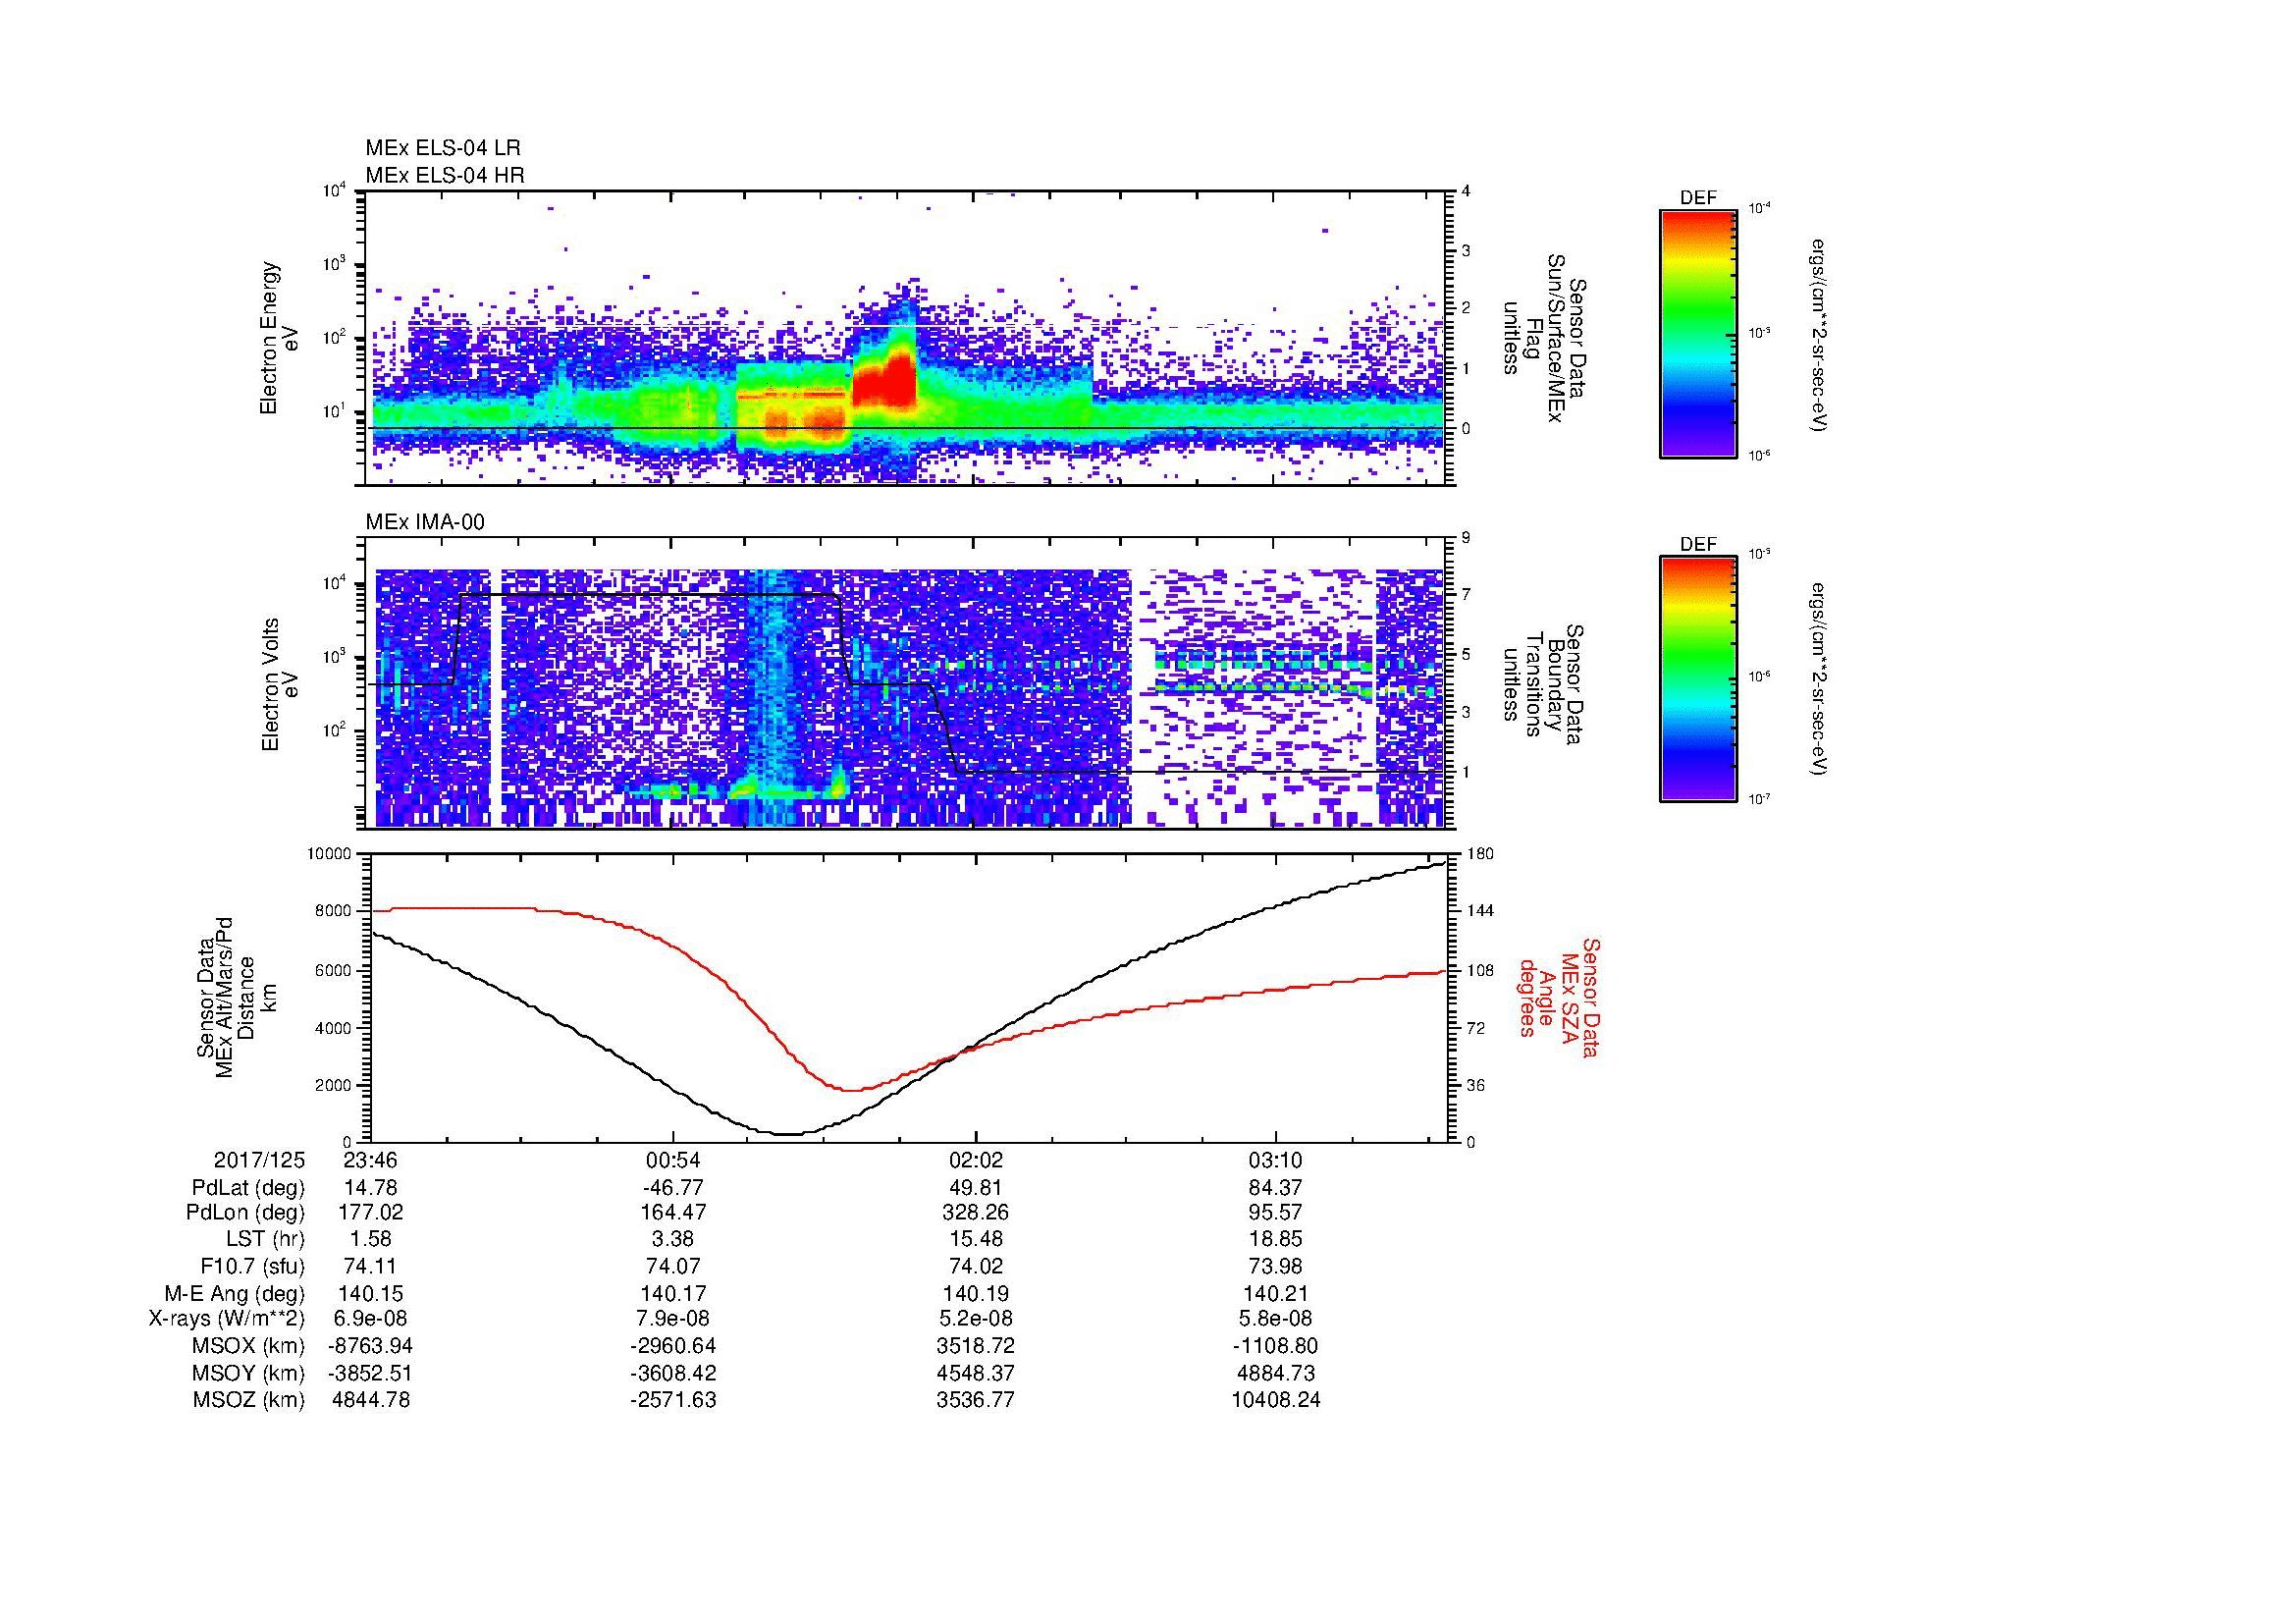Click the '10000' tick label on altitude axis
This screenshot has height=1623, width=2296.
pyautogui.click(x=329, y=853)
